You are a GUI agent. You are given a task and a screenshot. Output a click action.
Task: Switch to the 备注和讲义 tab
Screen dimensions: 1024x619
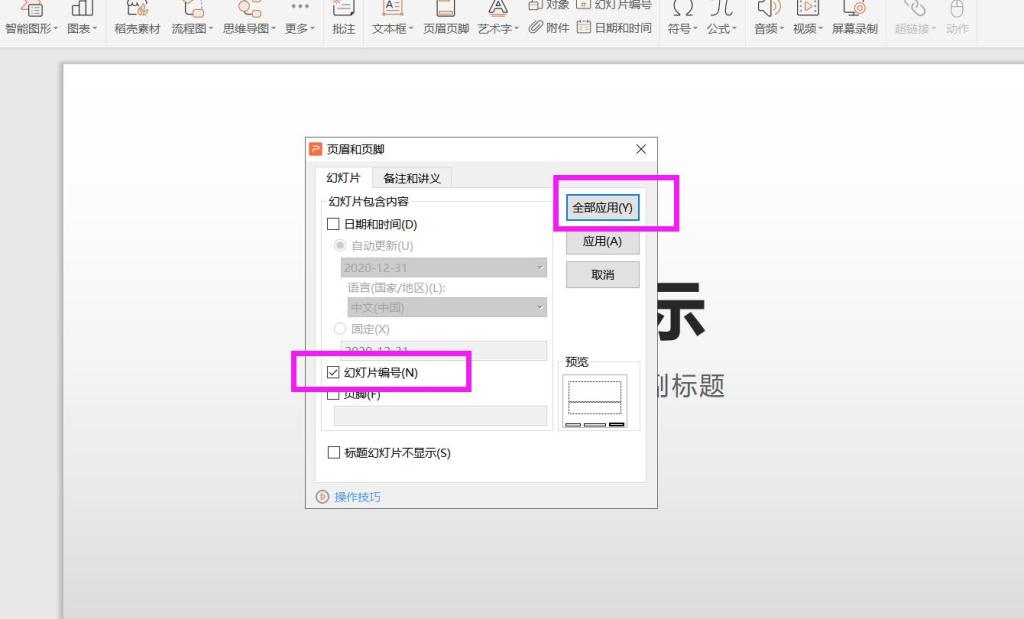coord(411,178)
